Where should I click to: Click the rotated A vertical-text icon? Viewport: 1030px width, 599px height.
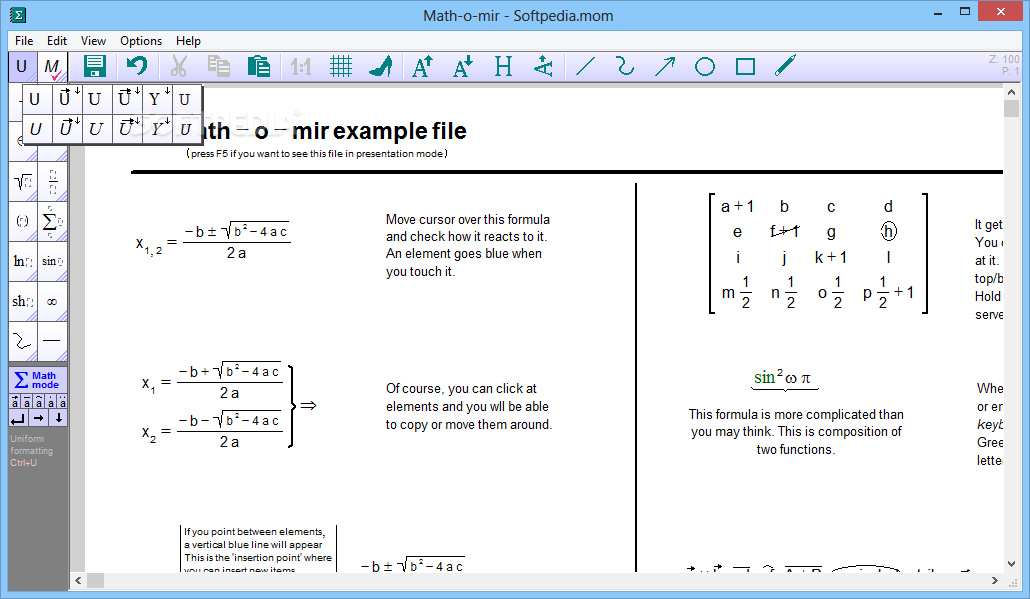point(543,66)
